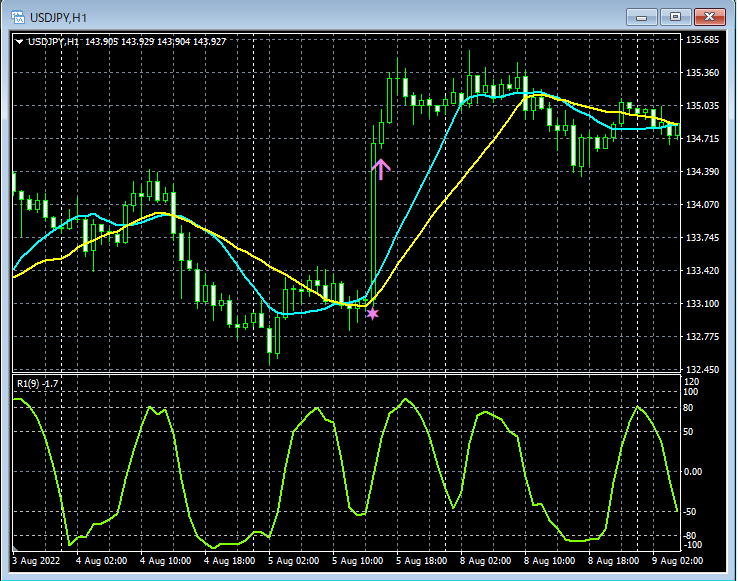Click the 8 Aug 18:00 time label
This screenshot has height=581, width=738.
point(613,561)
